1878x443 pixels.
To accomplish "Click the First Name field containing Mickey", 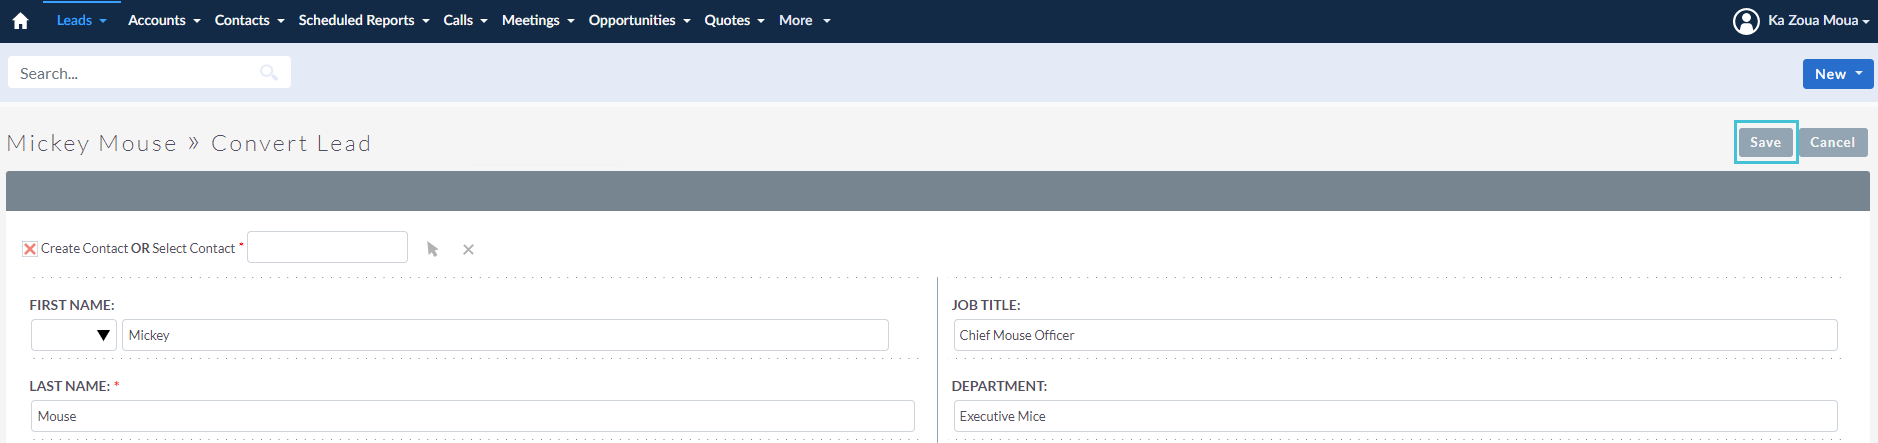I will (x=505, y=335).
